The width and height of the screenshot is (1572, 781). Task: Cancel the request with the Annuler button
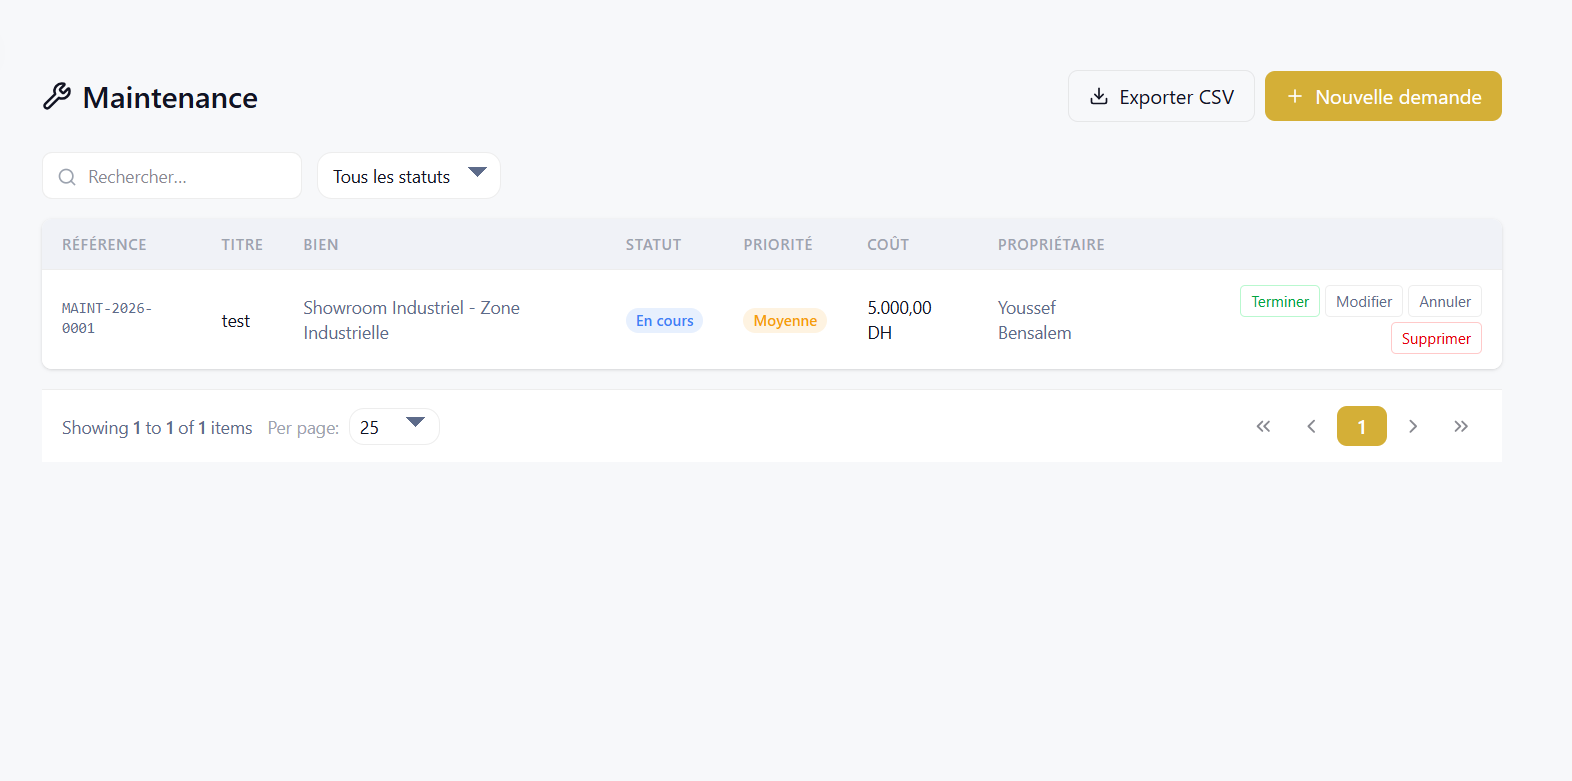pyautogui.click(x=1445, y=301)
